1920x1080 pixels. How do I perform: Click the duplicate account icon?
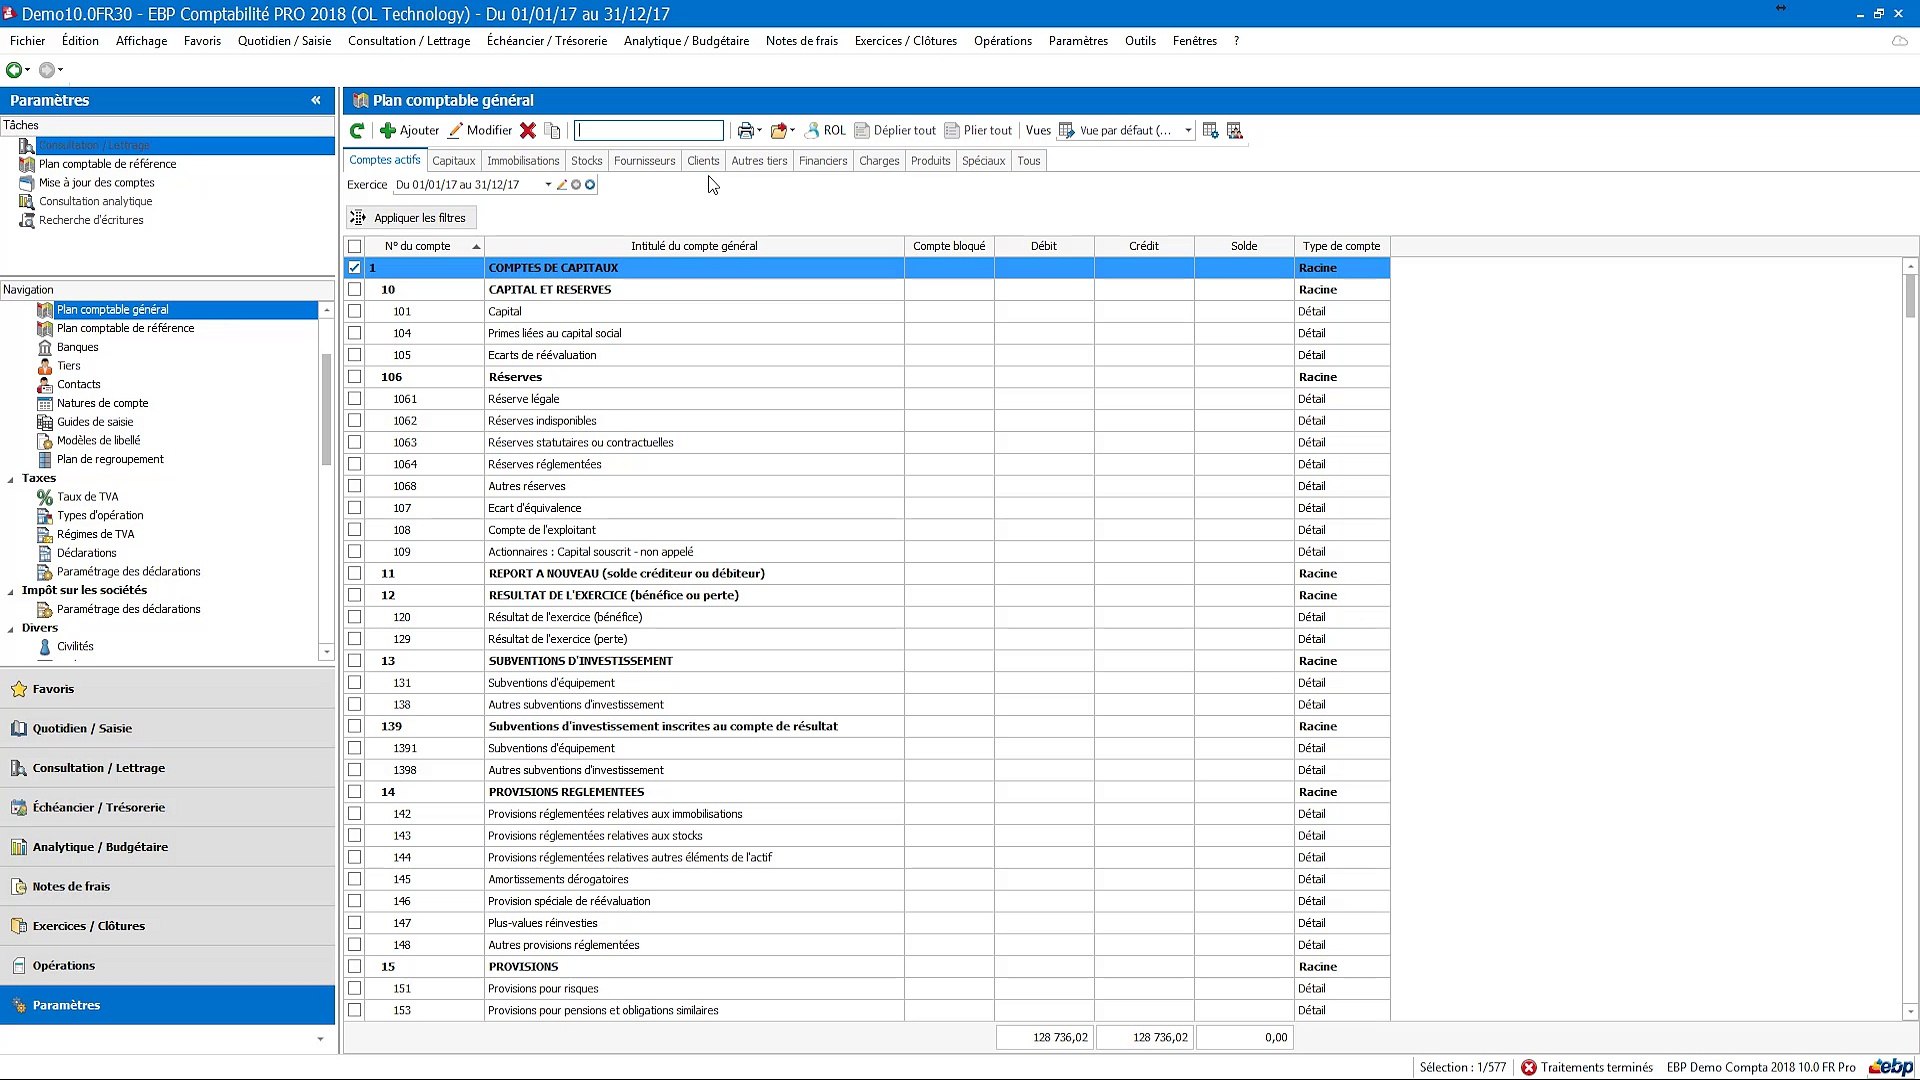552,131
